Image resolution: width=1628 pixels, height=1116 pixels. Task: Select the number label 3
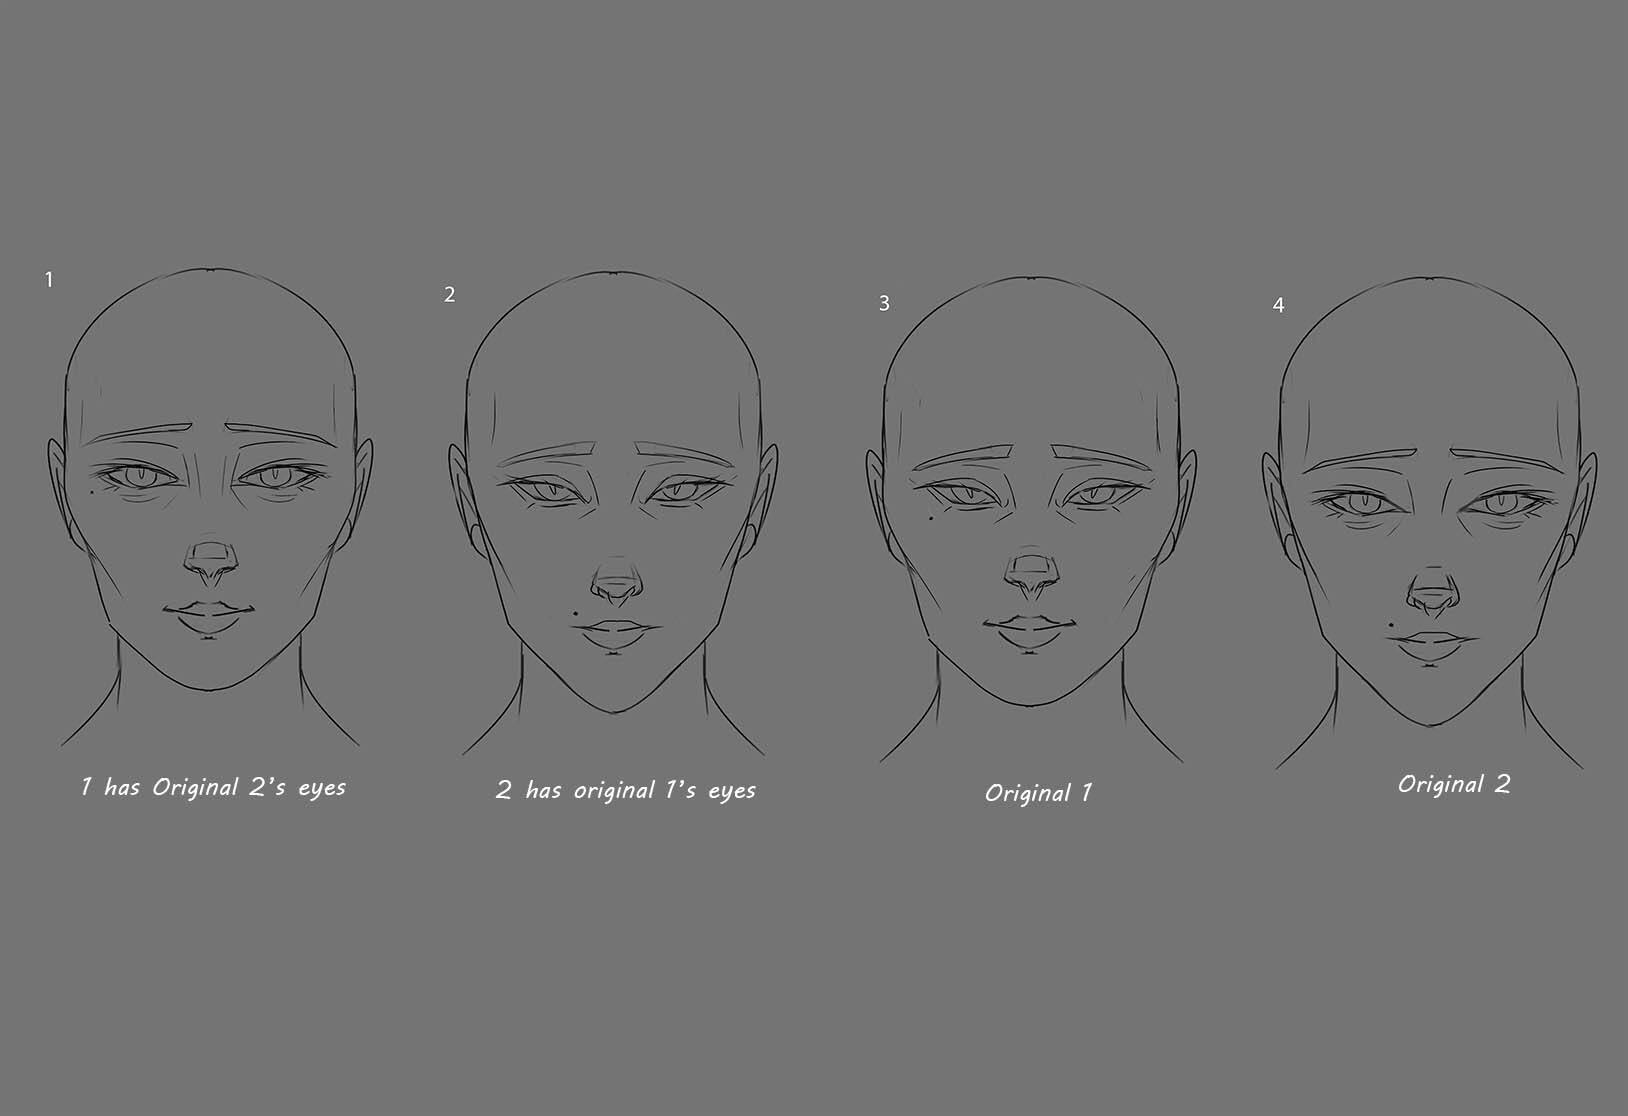884,304
